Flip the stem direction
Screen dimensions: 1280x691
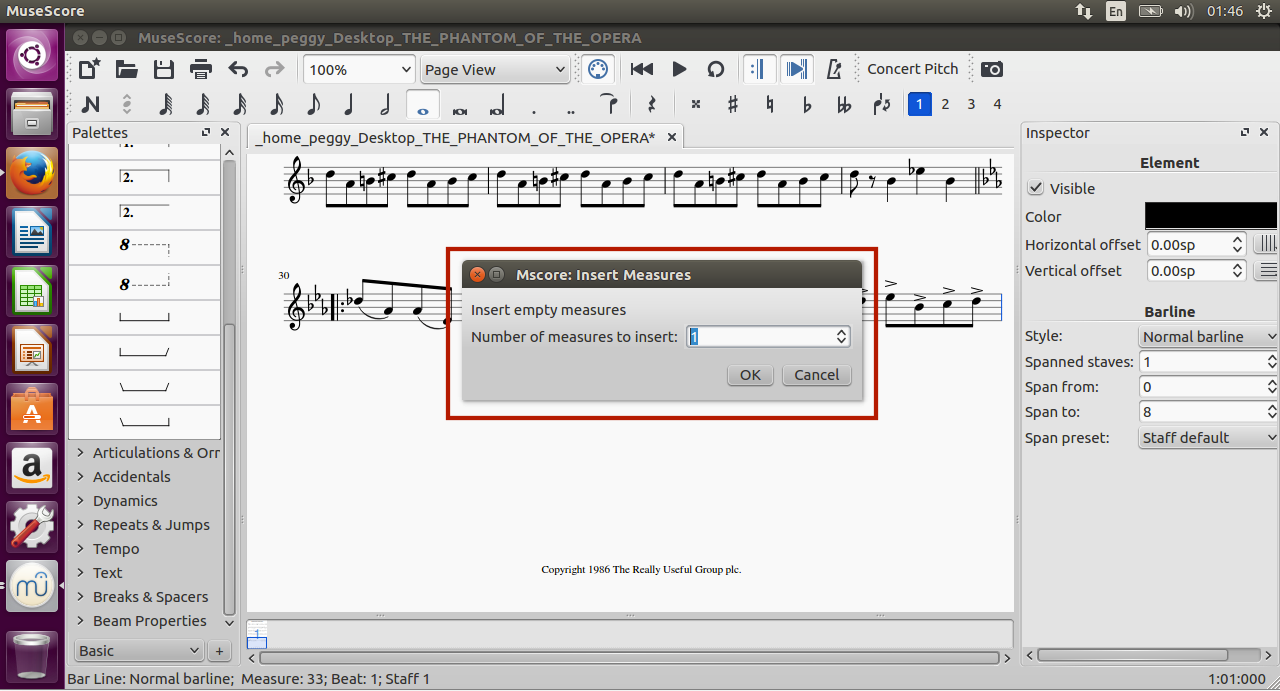pyautogui.click(x=881, y=104)
